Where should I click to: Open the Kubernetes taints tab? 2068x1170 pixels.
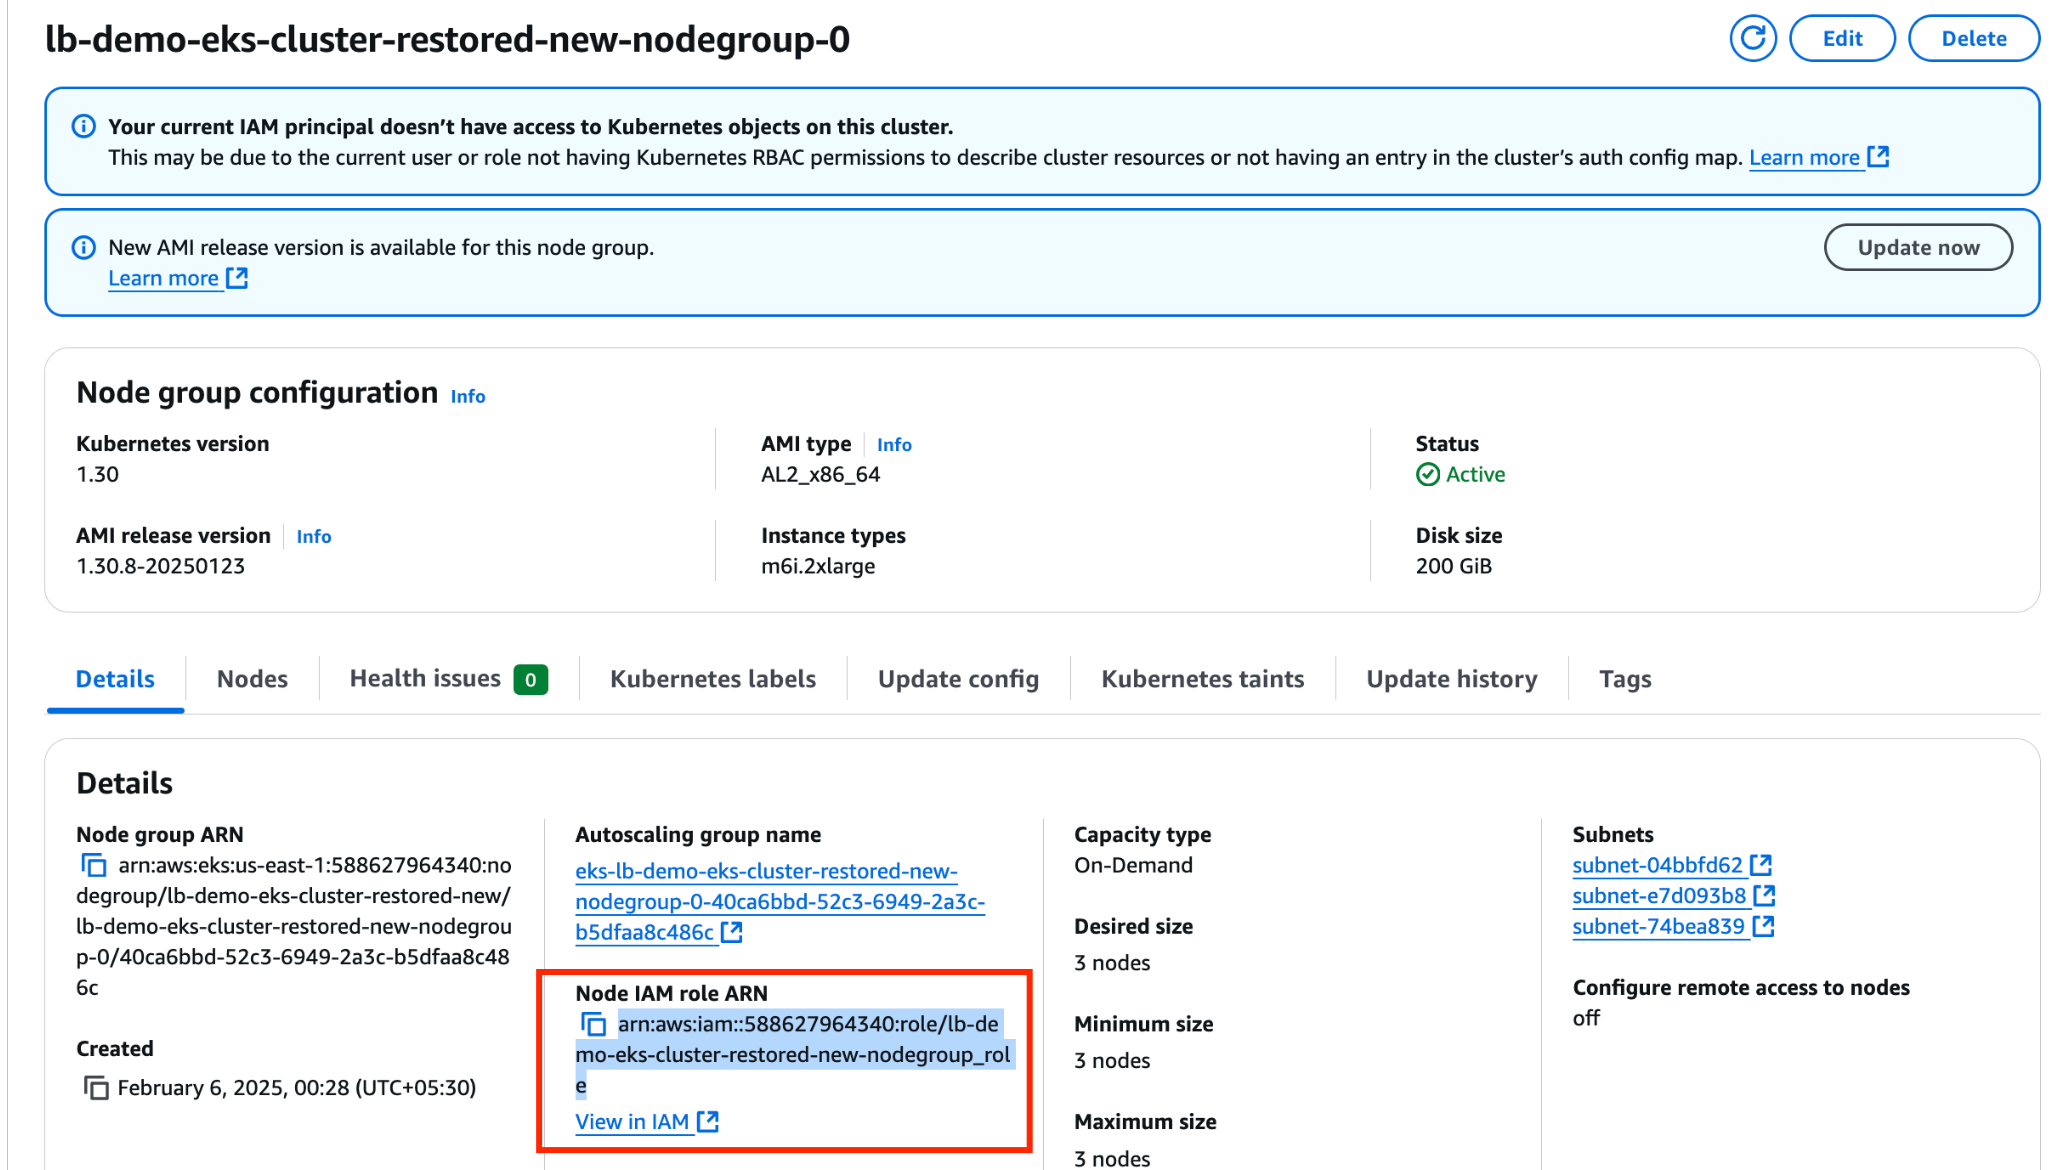tap(1202, 680)
